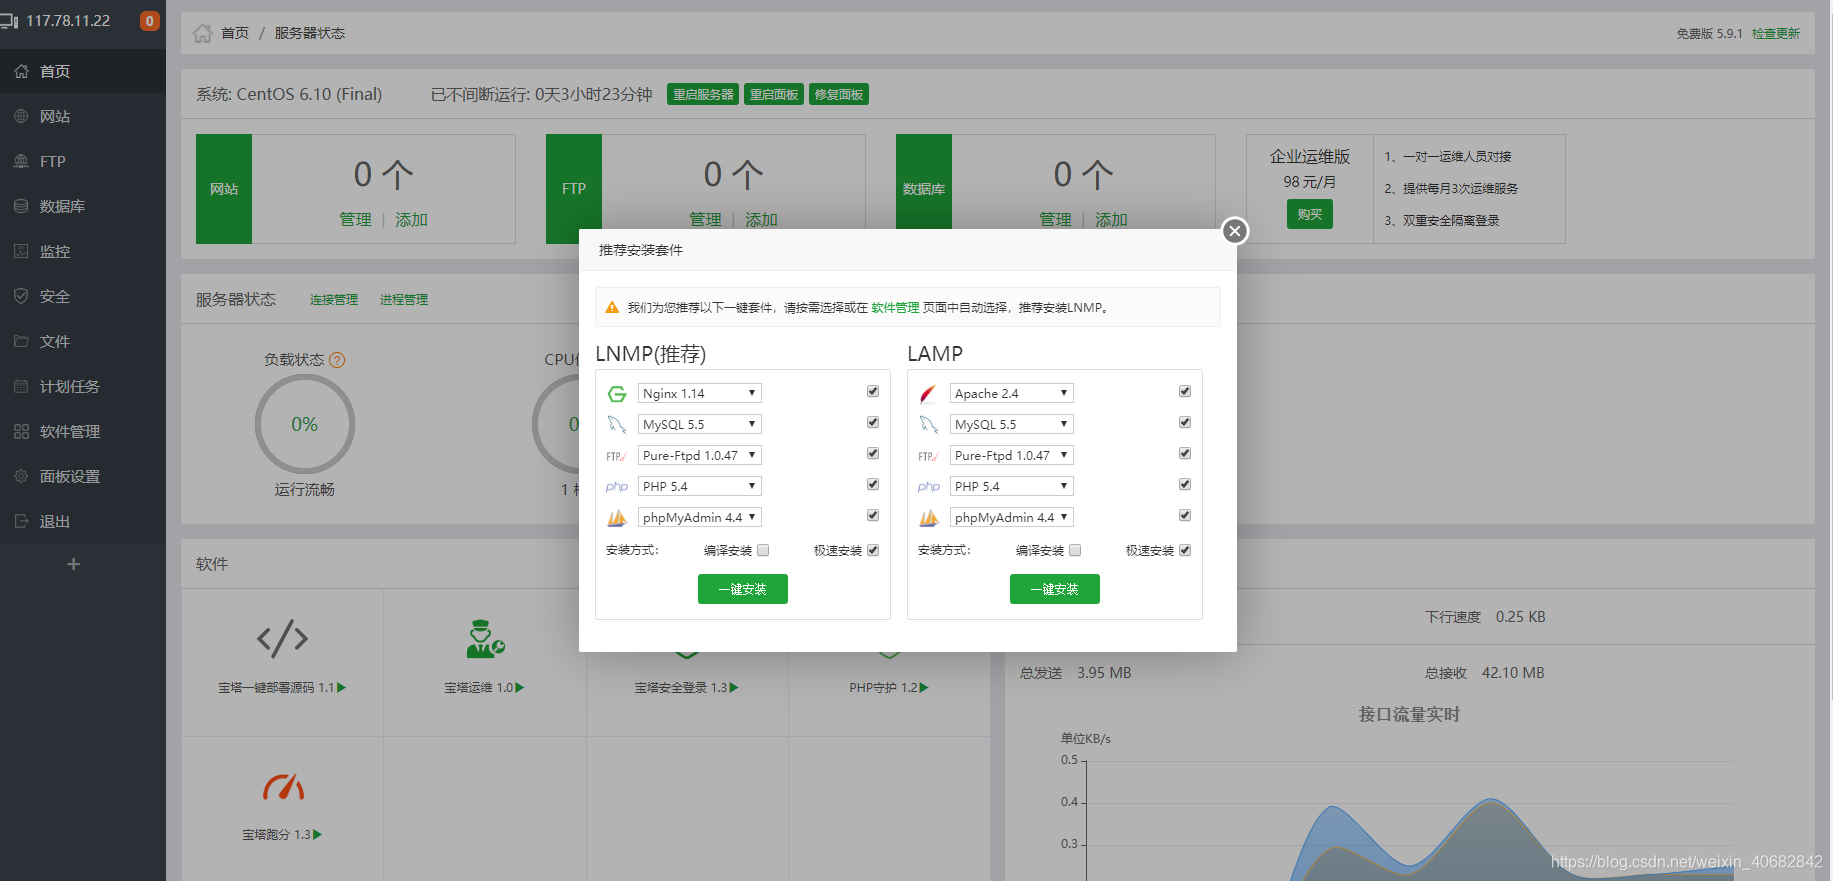The width and height of the screenshot is (1833, 881).
Task: Close the 推荐安装套件 dialog
Action: tap(1235, 231)
